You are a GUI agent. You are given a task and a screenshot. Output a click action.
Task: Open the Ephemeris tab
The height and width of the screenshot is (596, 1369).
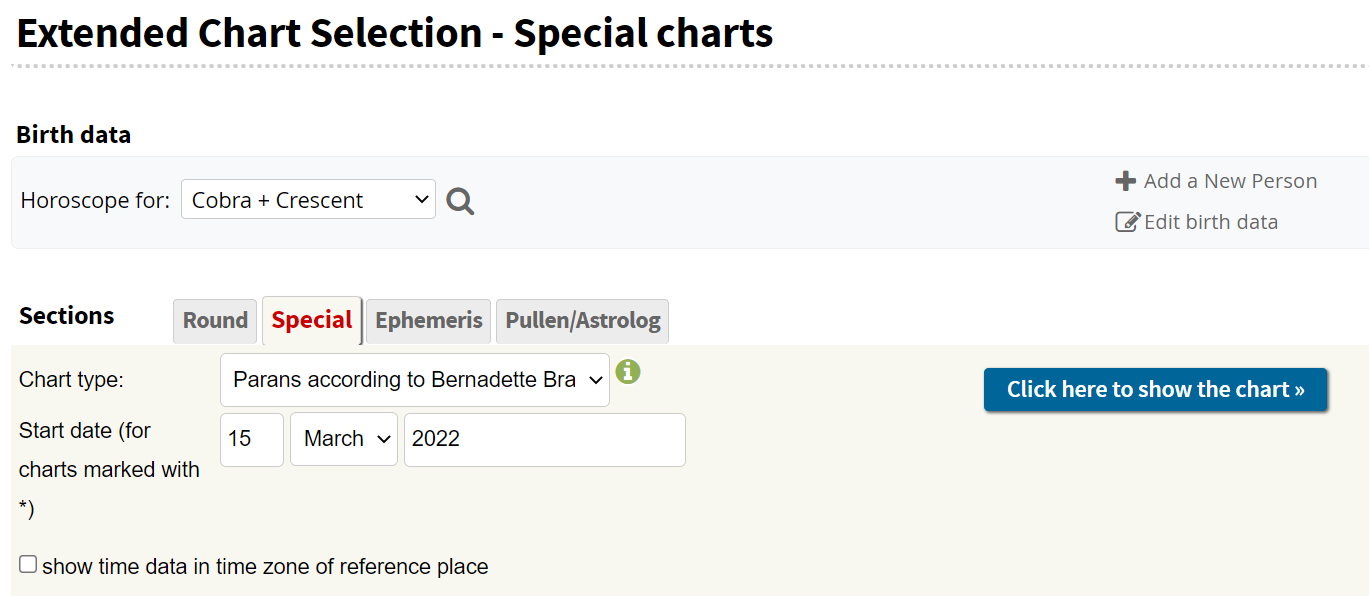coord(428,321)
